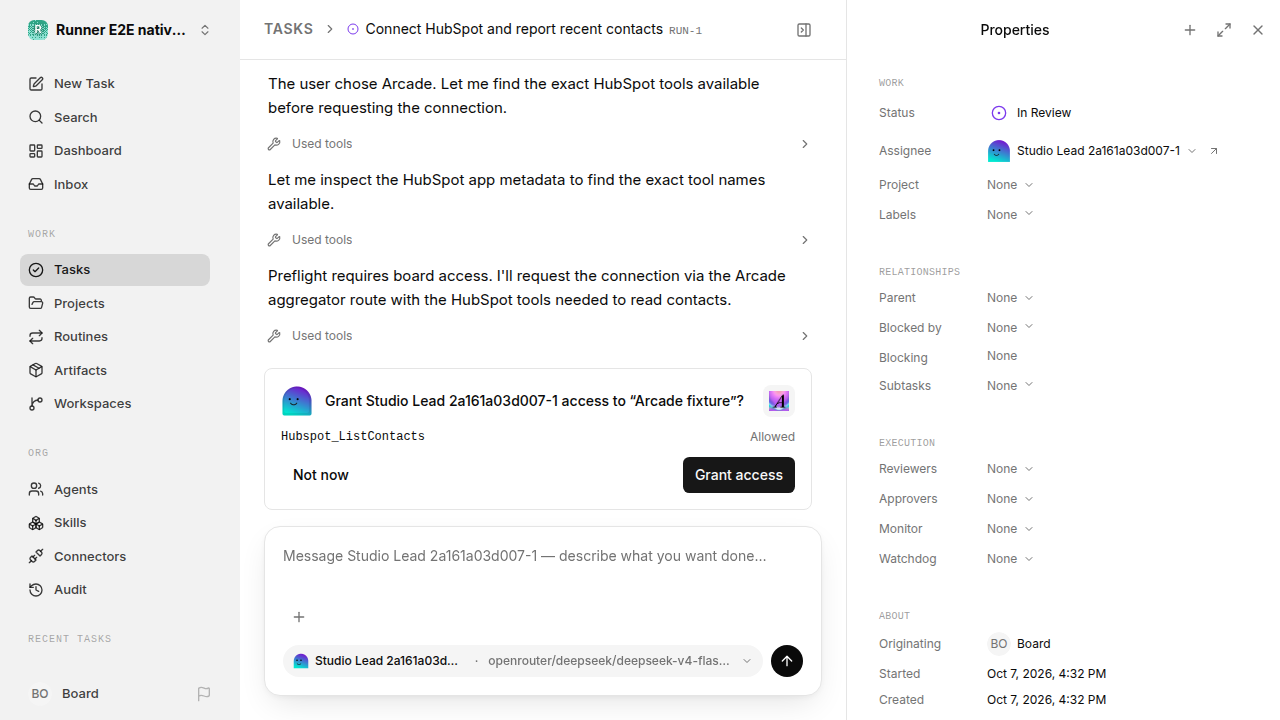Click the Hubspot_ListContacts tool name
The width and height of the screenshot is (1280, 720).
[x=353, y=437]
